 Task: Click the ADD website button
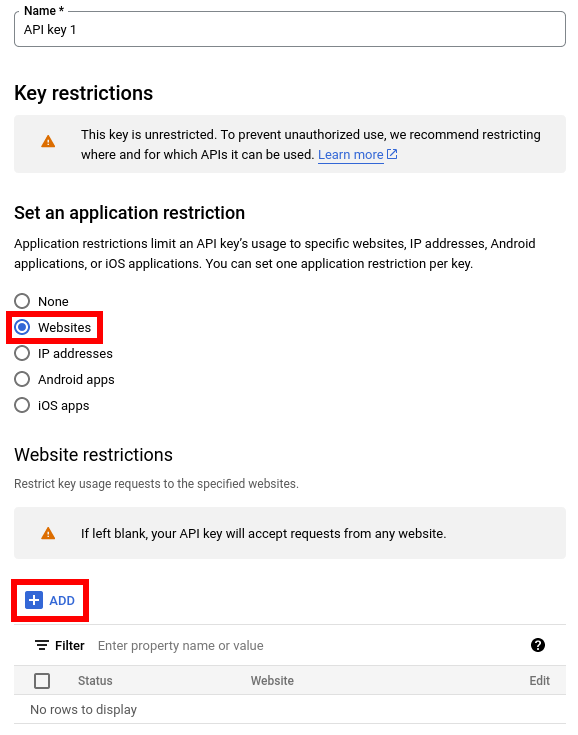pyautogui.click(x=50, y=600)
